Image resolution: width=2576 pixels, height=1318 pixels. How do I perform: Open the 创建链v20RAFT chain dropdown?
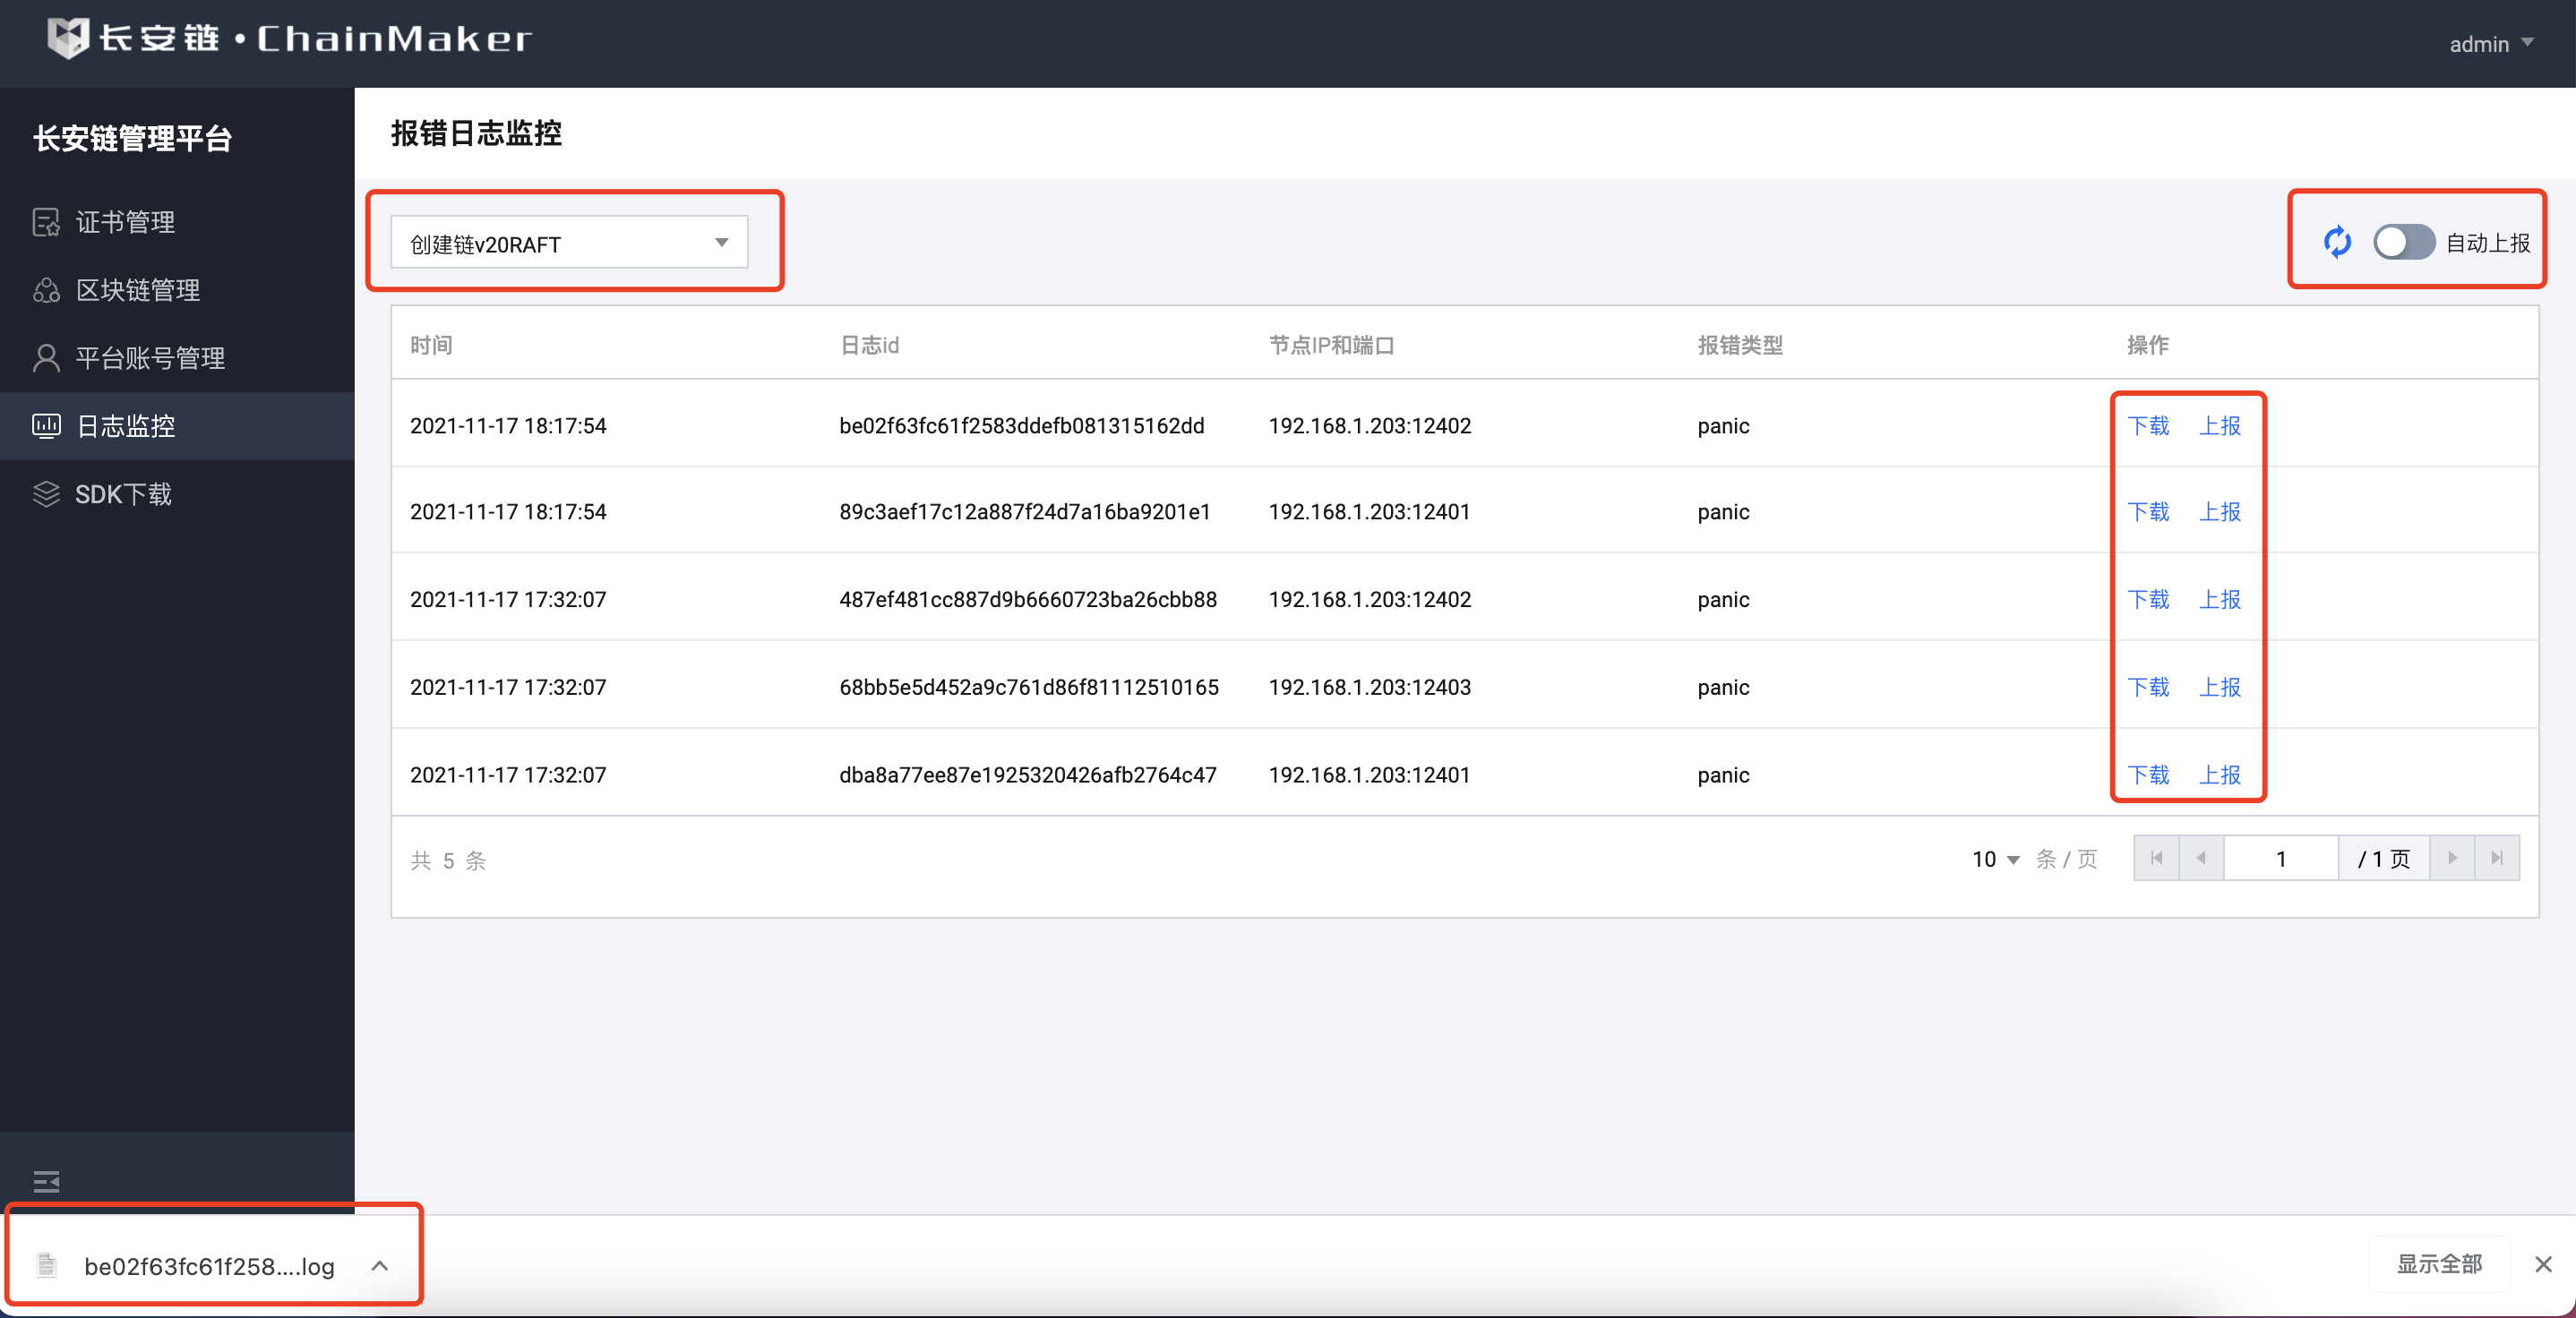click(x=568, y=243)
